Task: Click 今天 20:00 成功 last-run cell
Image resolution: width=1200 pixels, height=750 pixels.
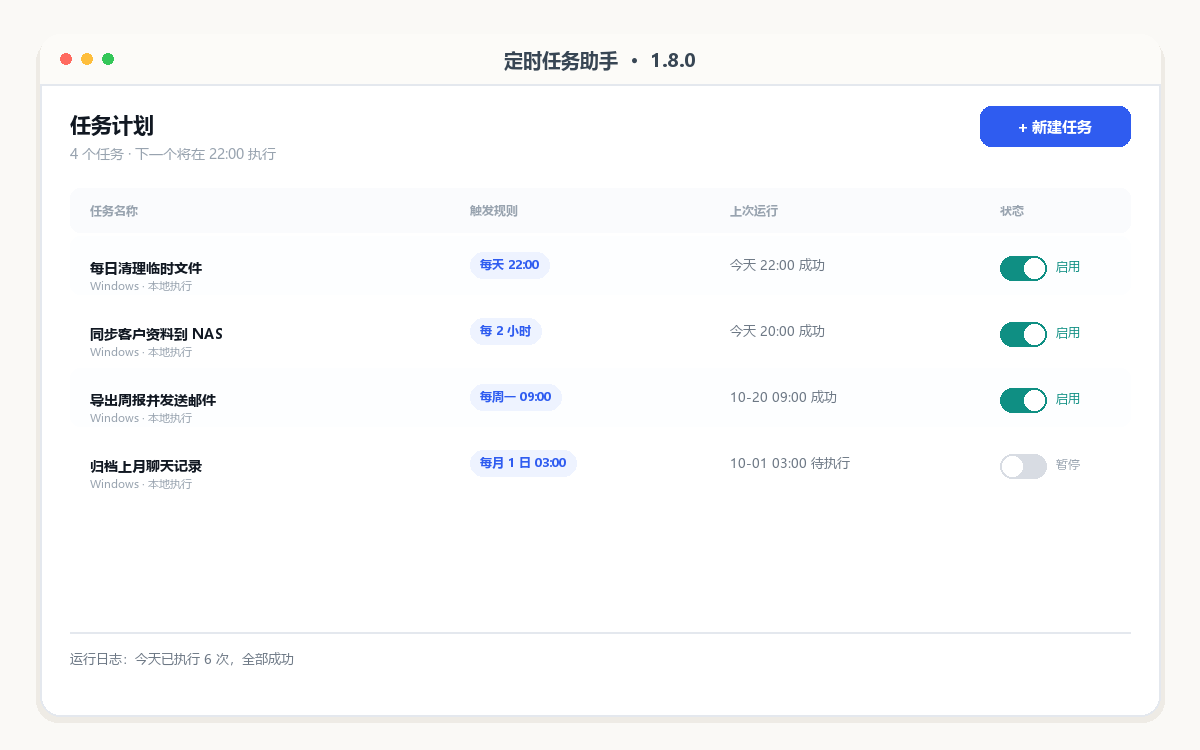Action: coord(777,331)
